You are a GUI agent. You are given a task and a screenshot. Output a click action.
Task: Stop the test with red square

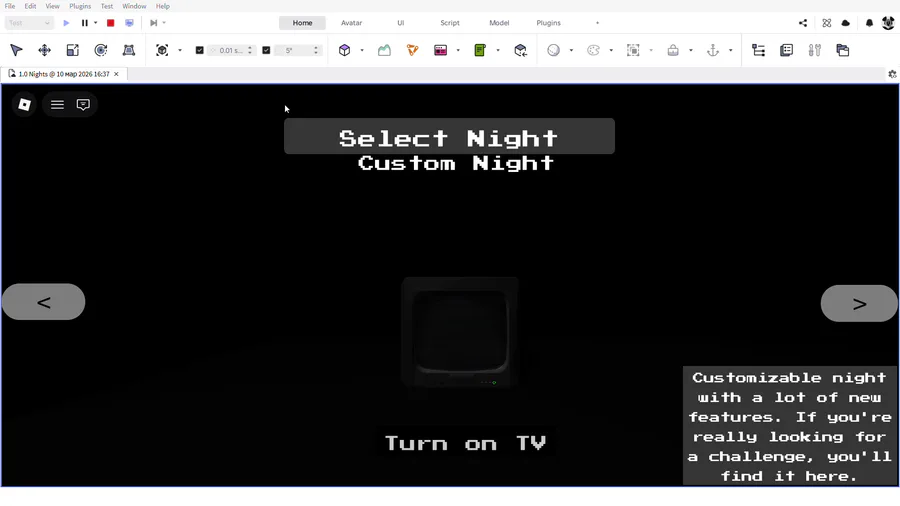[111, 23]
